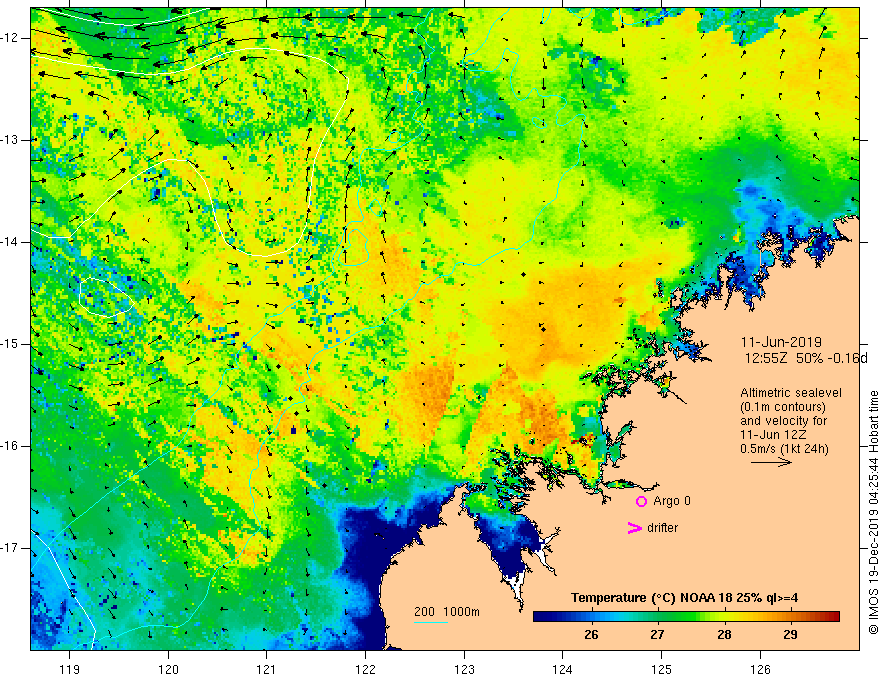Click the magenta drifter arrowhead legend symbol
880x680 pixels.
click(634, 528)
